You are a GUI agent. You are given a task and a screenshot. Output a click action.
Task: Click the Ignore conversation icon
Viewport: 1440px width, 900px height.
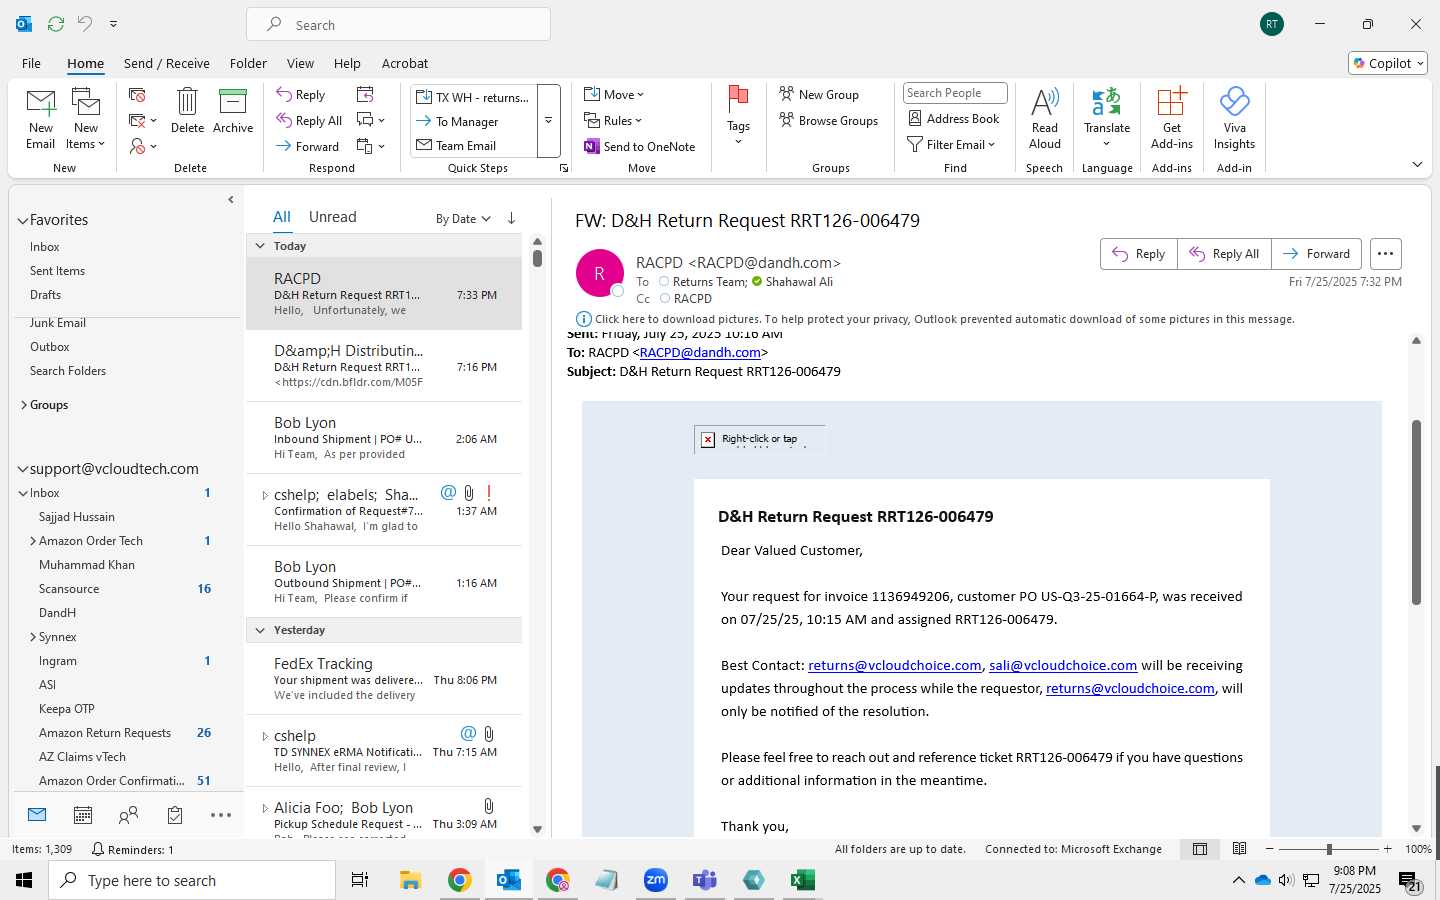138,94
